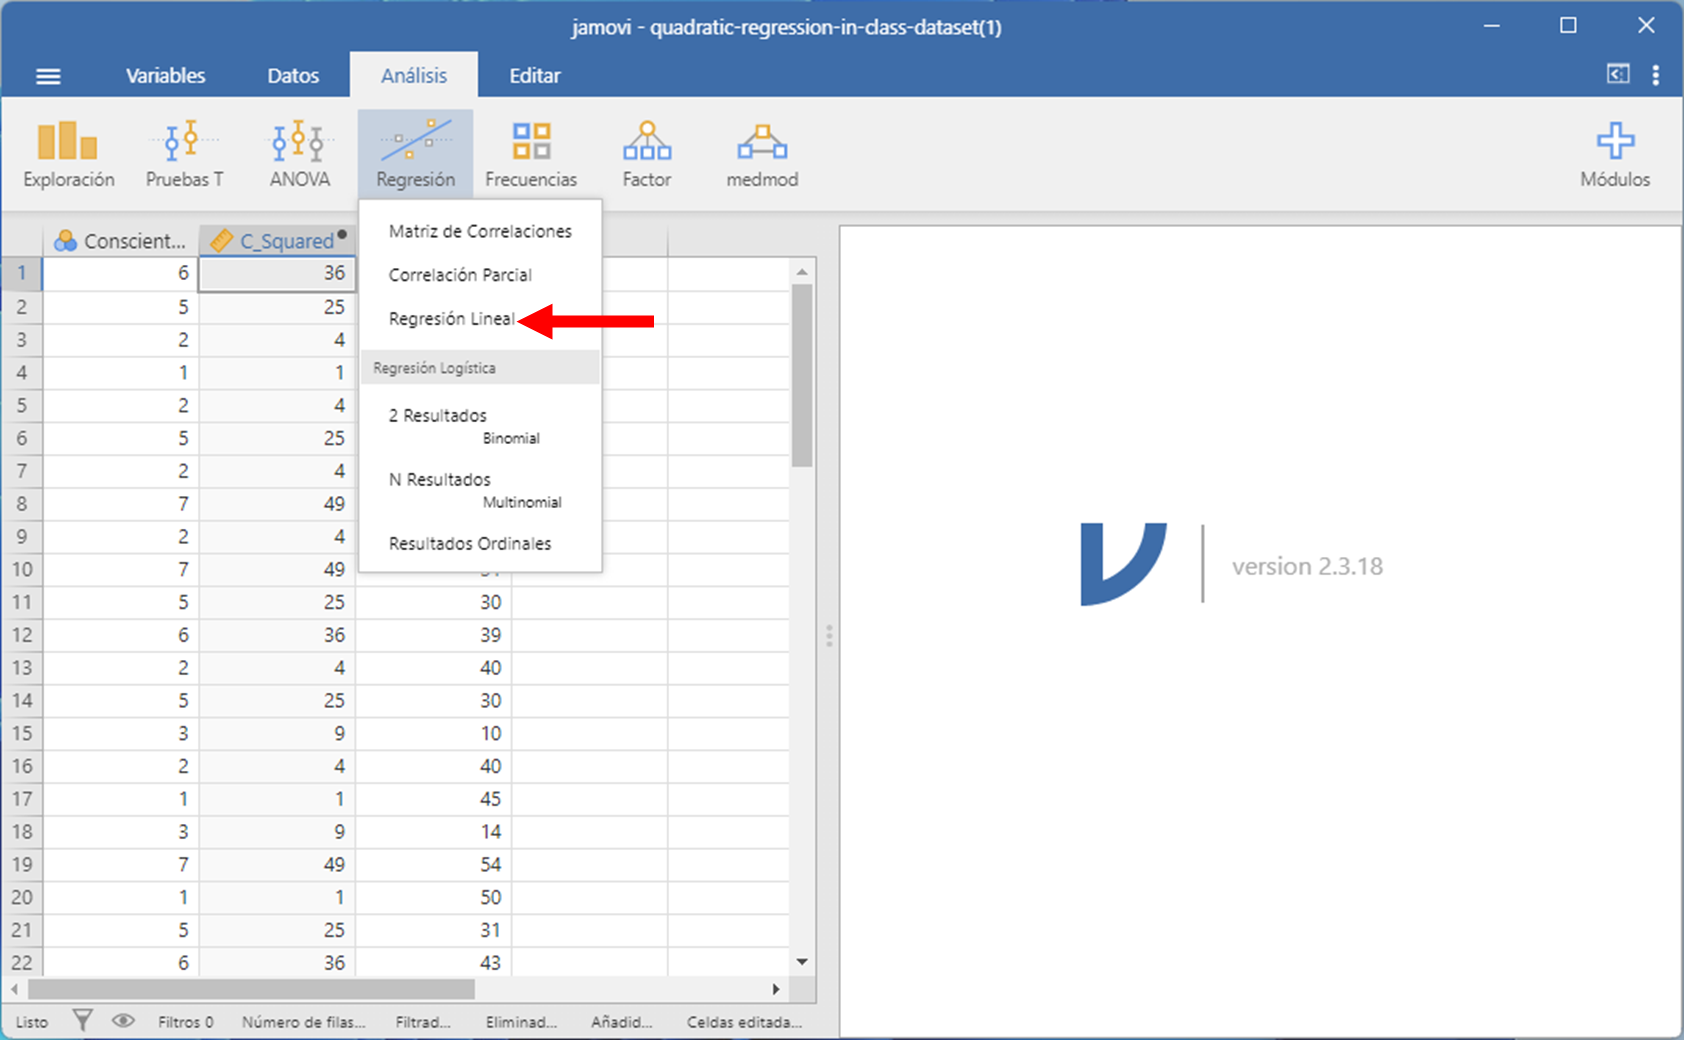
Task: Toggle the filters funnel icon
Action: [83, 1021]
